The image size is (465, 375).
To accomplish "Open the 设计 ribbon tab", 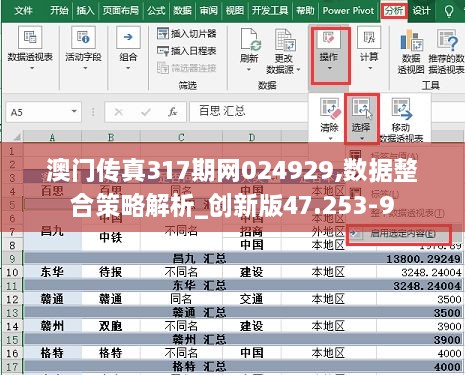I will (x=421, y=11).
